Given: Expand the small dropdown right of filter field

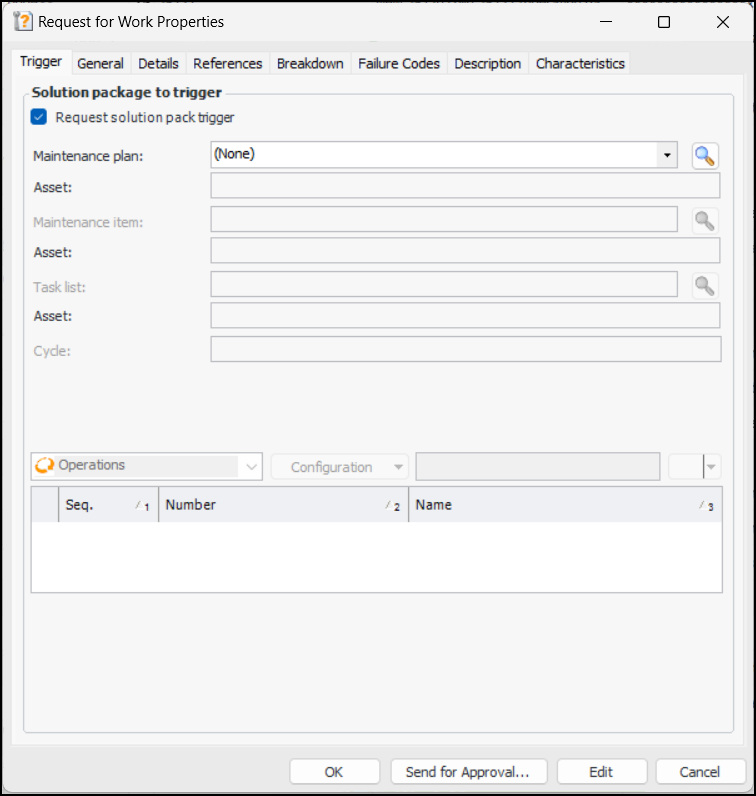Looking at the screenshot, I should coord(711,467).
